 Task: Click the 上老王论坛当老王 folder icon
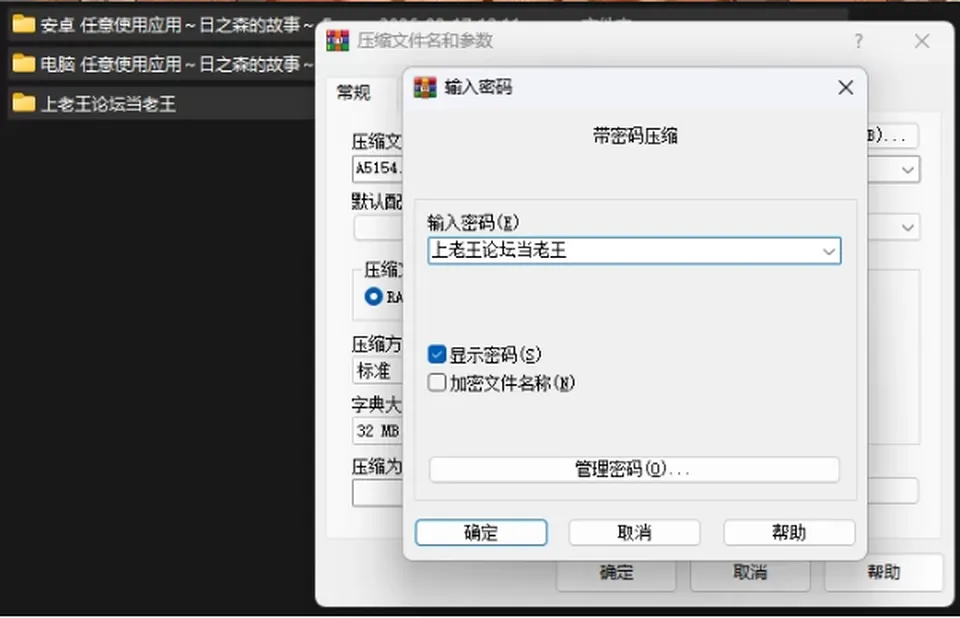24,102
